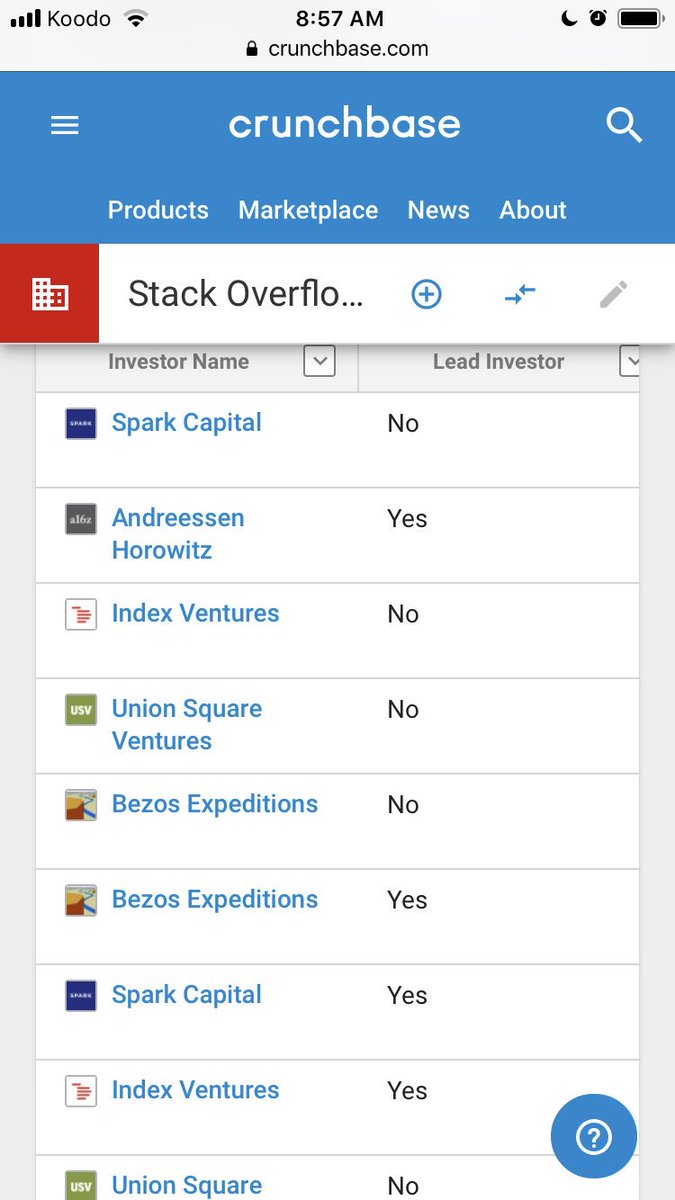Select the News menu item
The width and height of the screenshot is (675, 1200).
(x=438, y=210)
